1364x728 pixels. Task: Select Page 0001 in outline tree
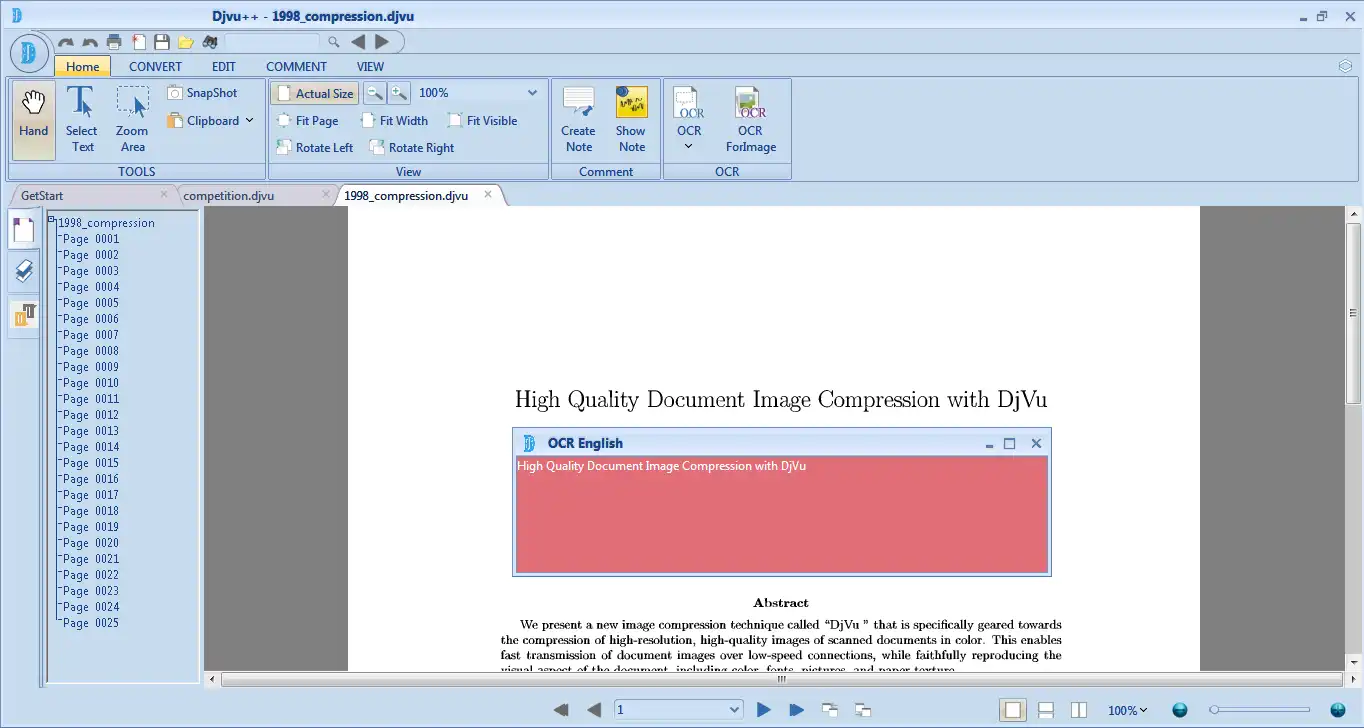(90, 239)
